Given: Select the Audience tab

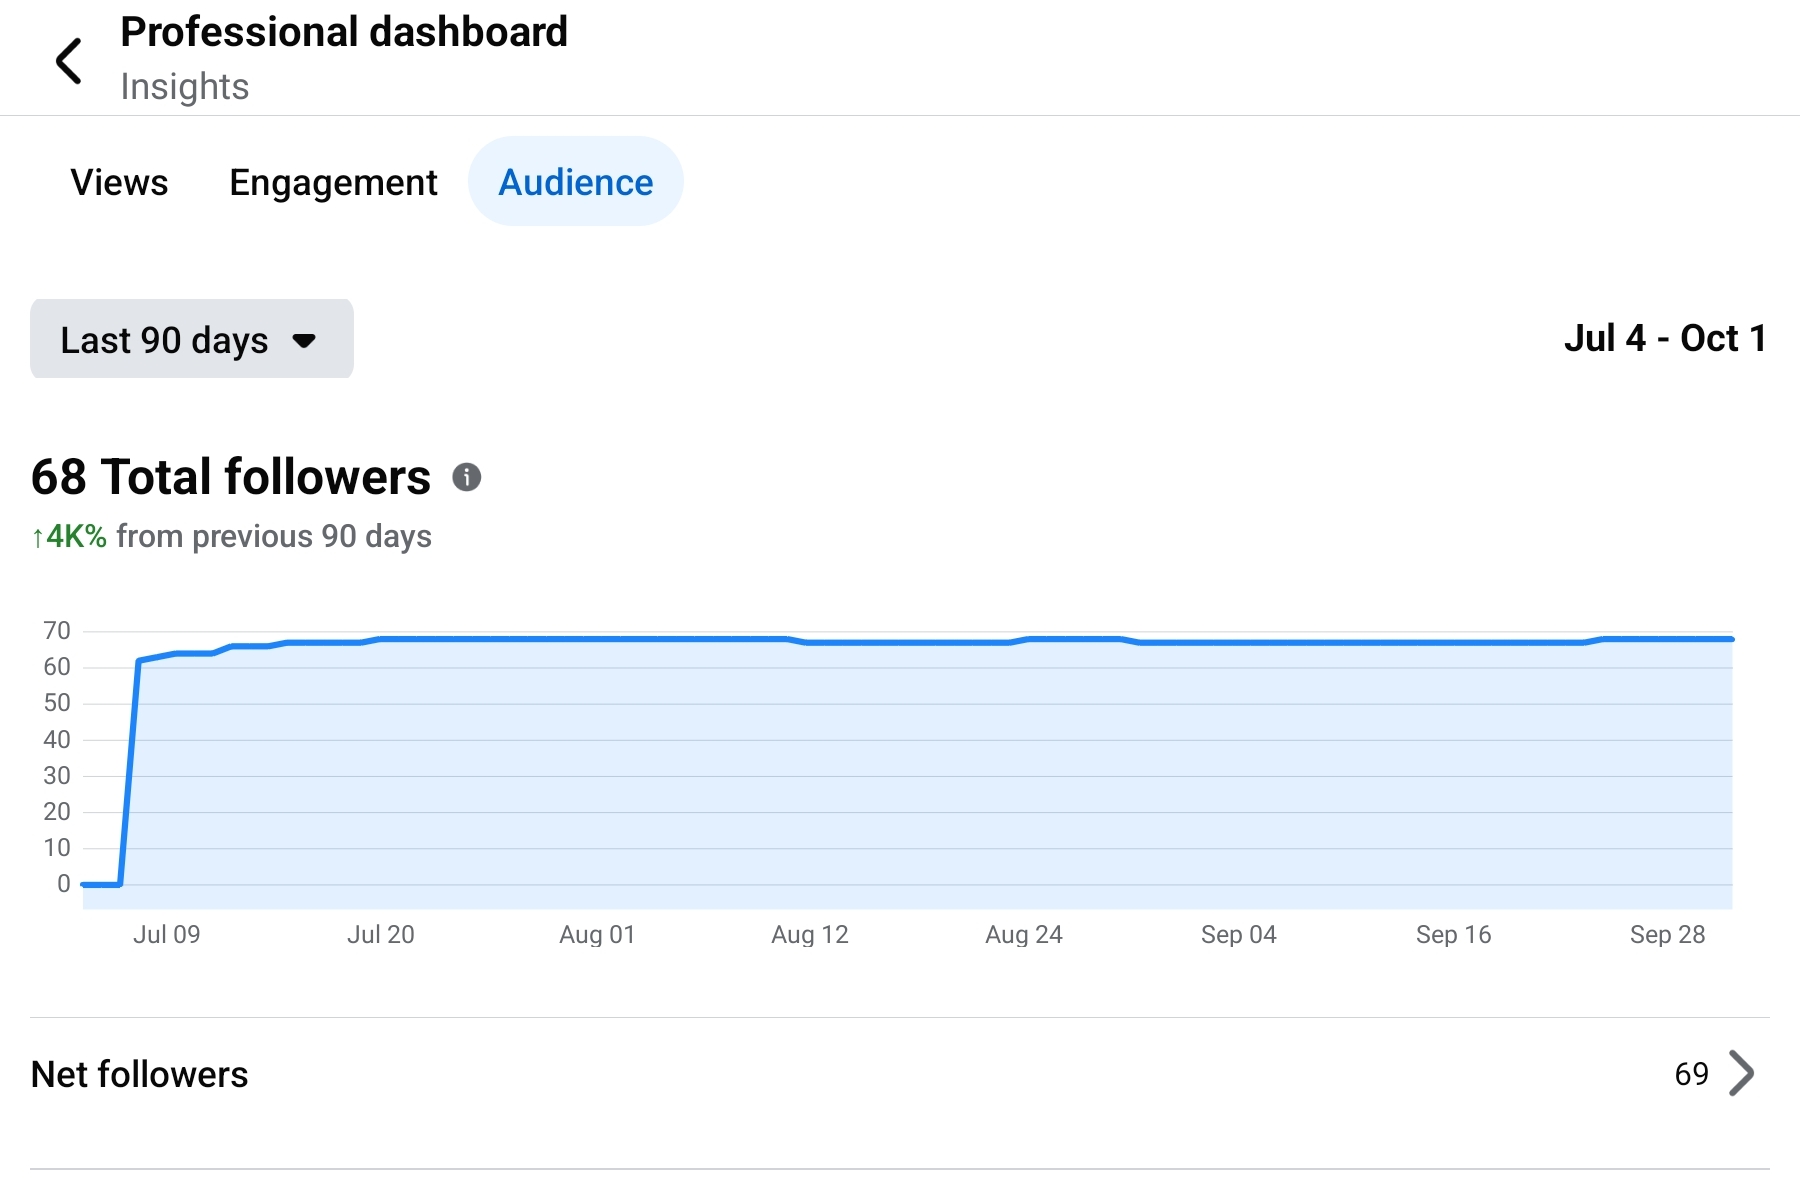Looking at the screenshot, I should [575, 182].
